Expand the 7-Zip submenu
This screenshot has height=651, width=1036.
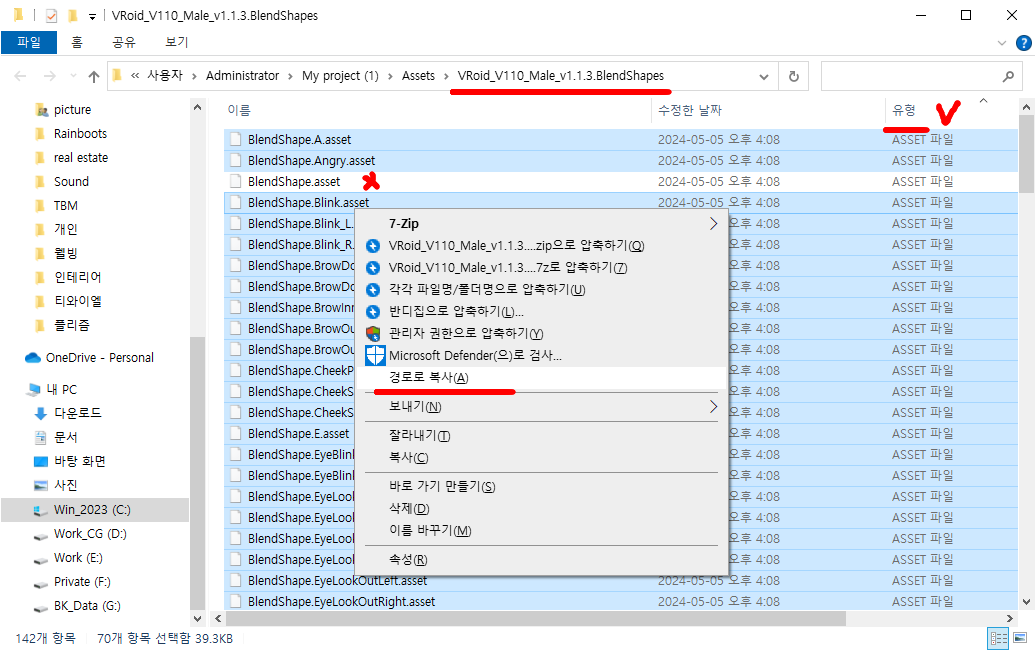[542, 223]
